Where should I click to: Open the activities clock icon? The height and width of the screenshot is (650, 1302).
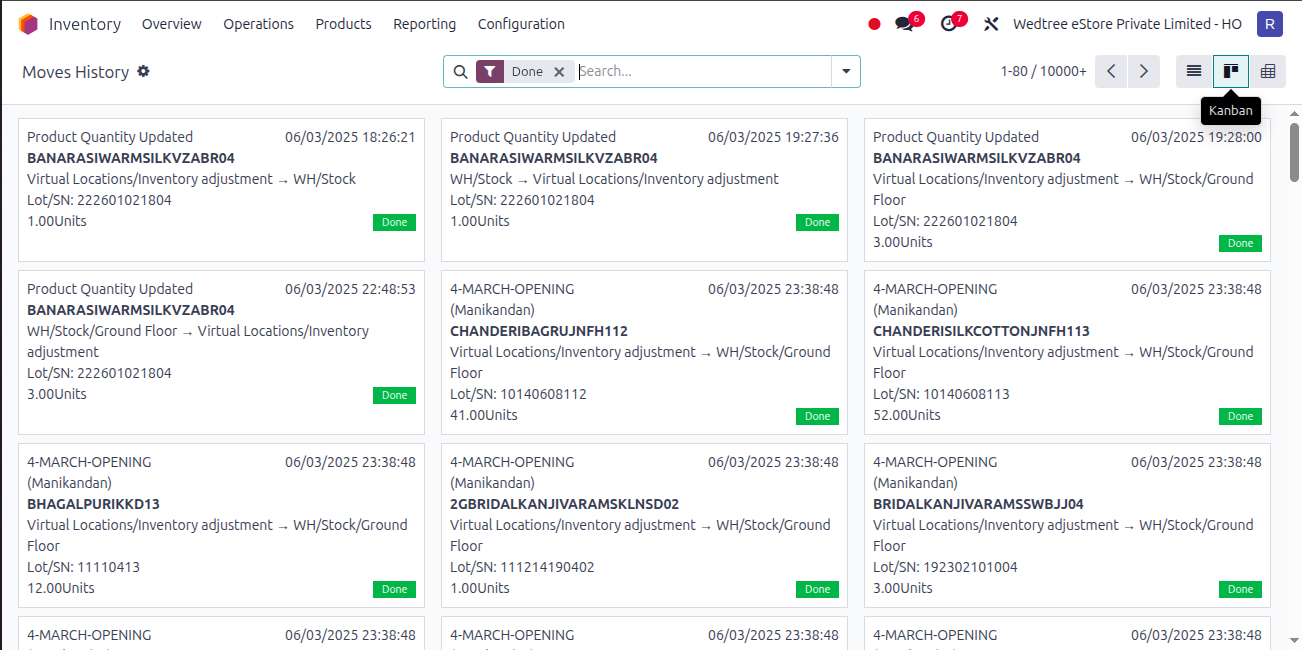(x=948, y=24)
